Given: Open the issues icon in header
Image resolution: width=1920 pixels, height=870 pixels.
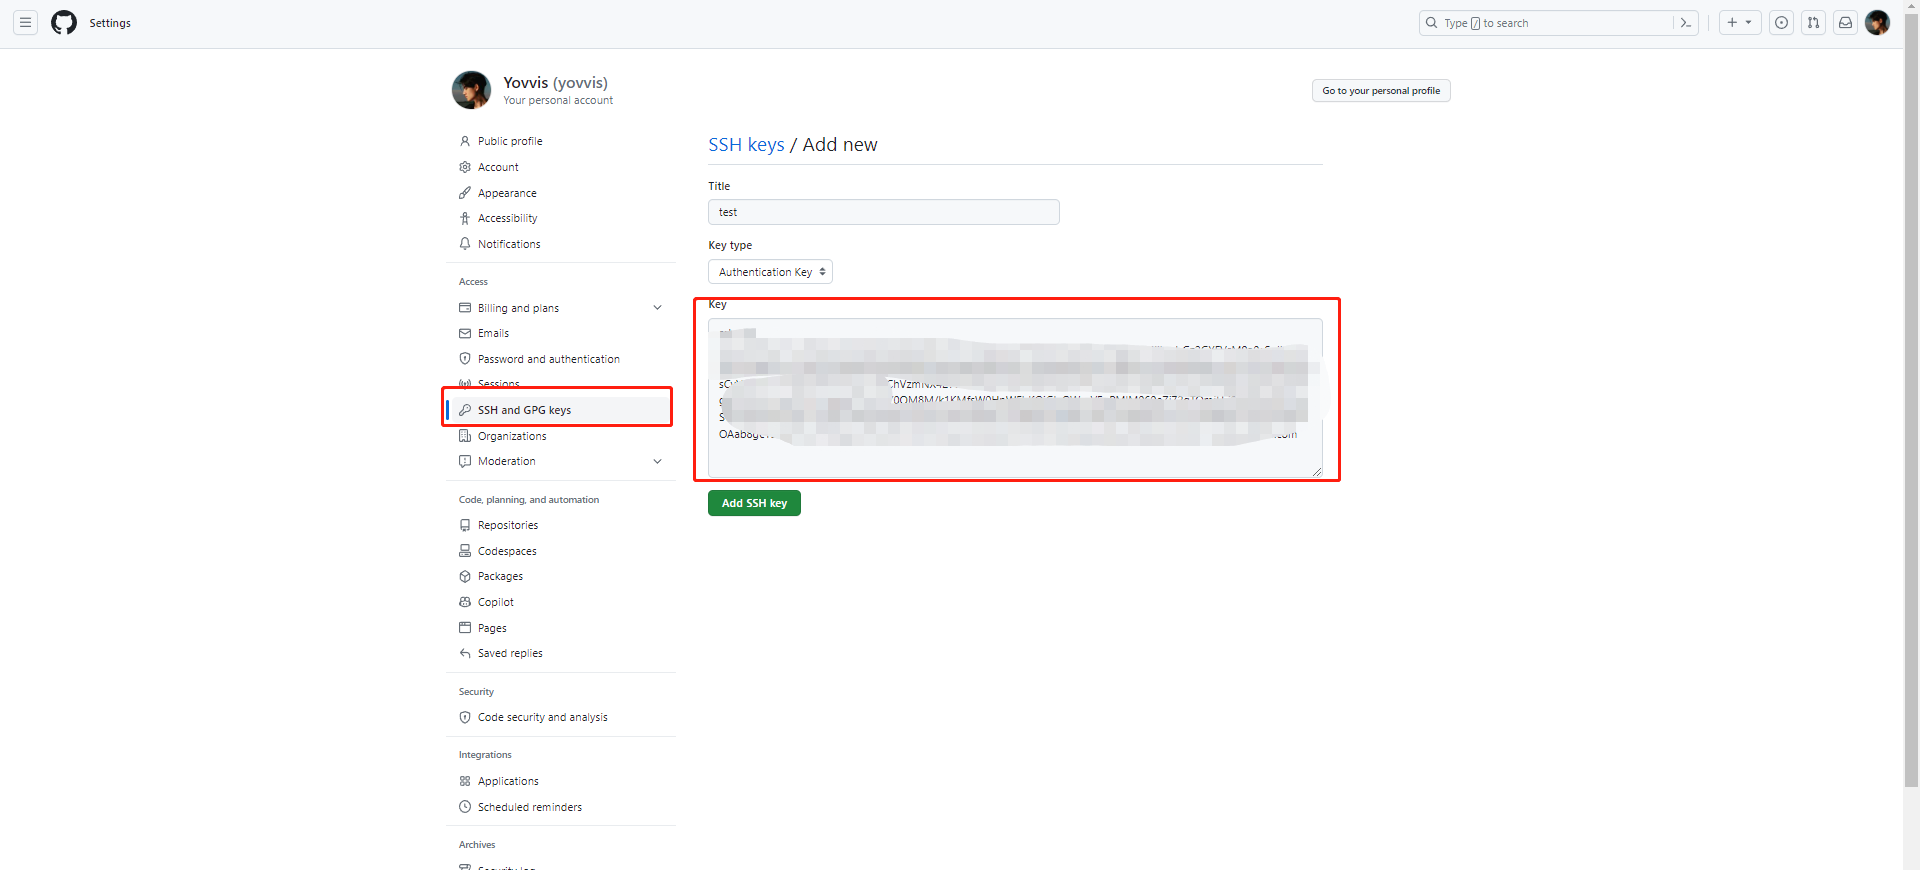Looking at the screenshot, I should click(1781, 23).
